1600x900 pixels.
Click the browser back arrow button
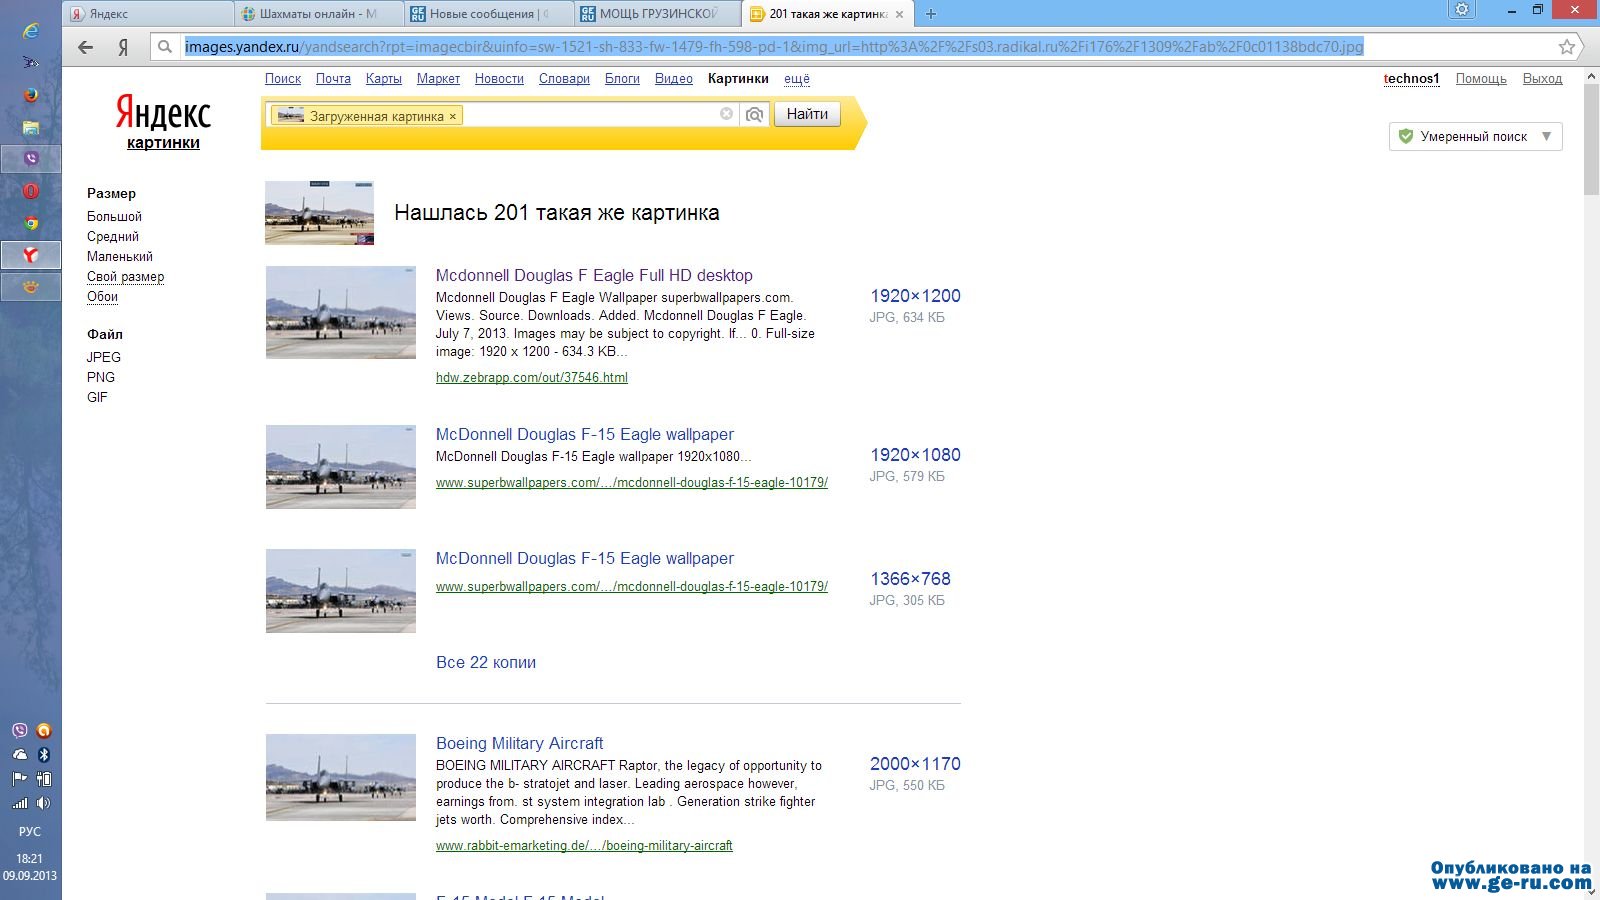[x=86, y=47]
